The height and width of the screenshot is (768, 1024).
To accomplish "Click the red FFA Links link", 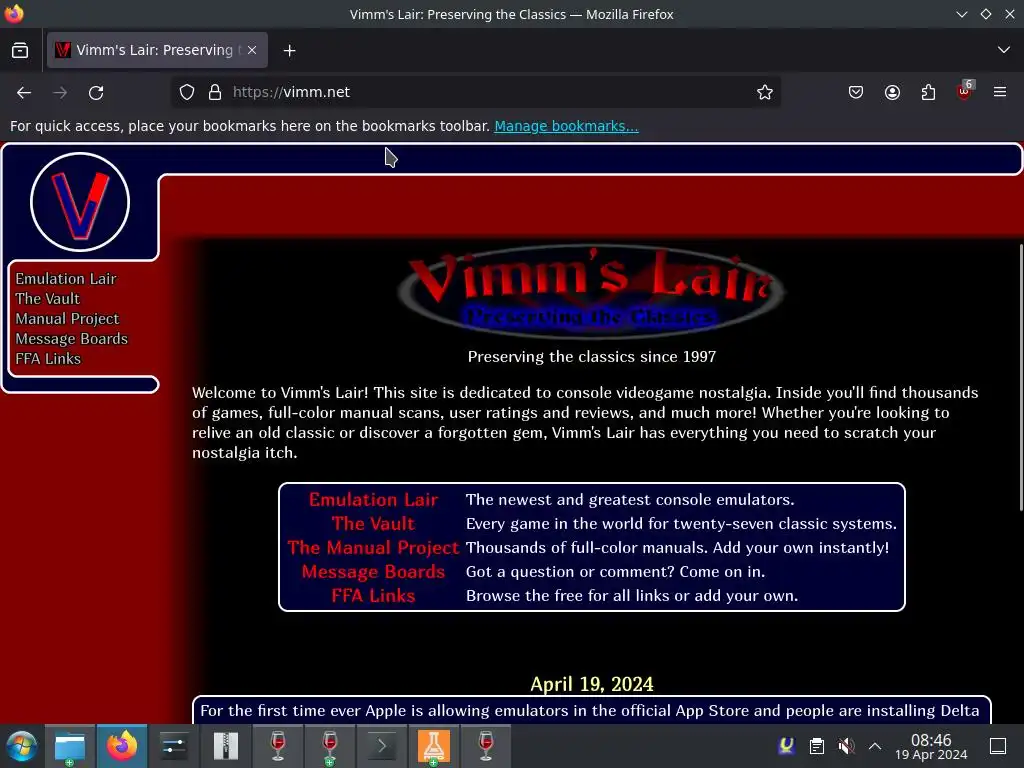I will (x=373, y=596).
